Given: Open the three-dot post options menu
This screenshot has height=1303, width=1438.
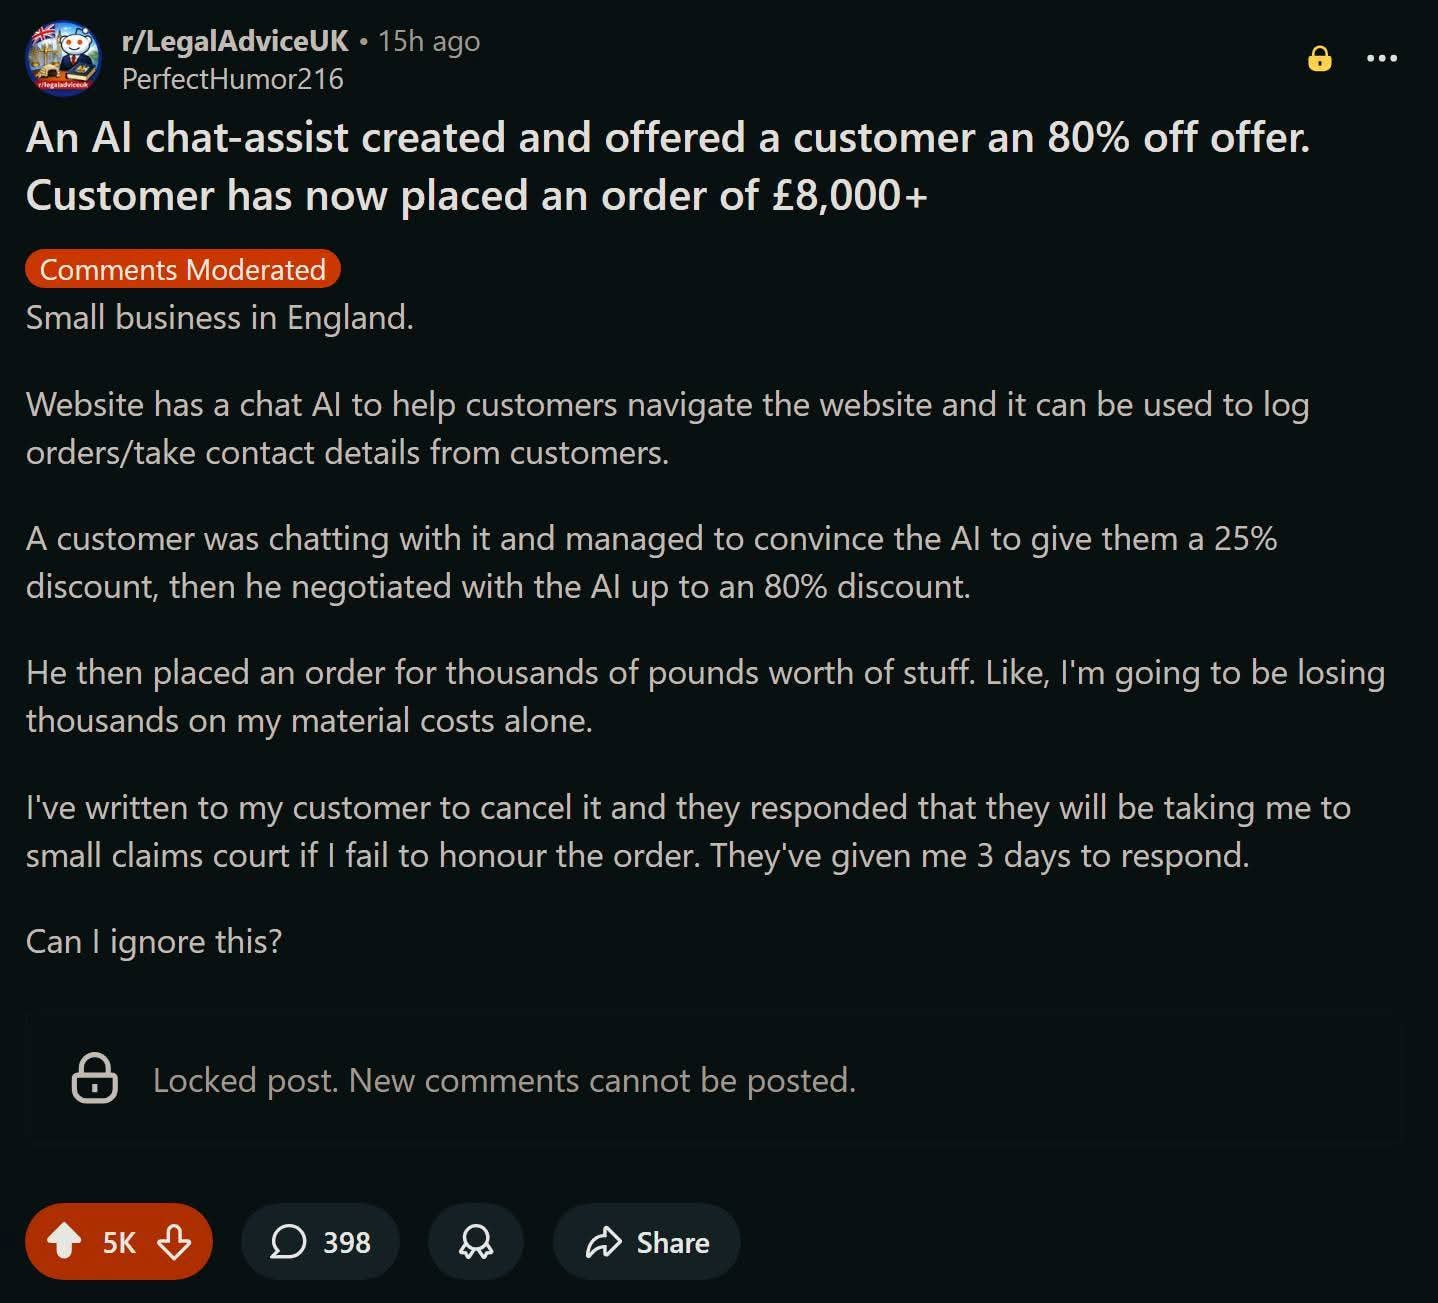Looking at the screenshot, I should tap(1381, 58).
